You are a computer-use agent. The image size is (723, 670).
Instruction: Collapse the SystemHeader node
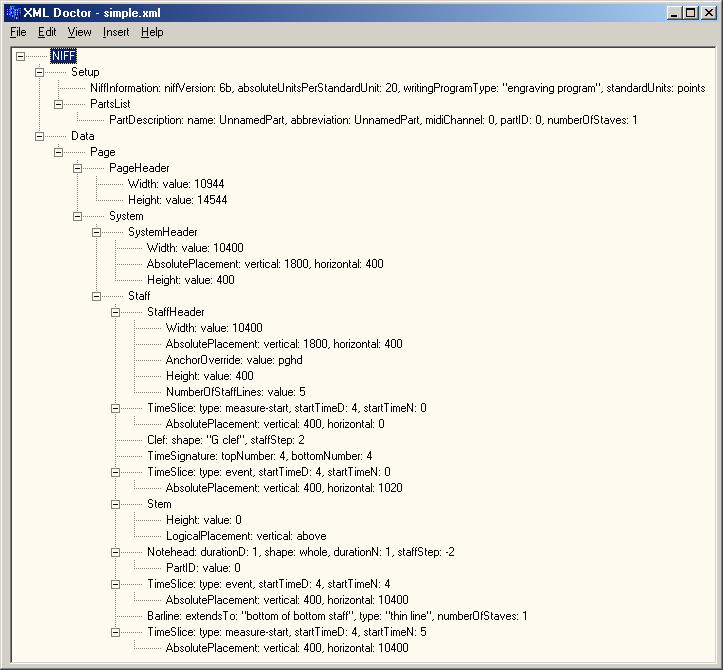(97, 232)
